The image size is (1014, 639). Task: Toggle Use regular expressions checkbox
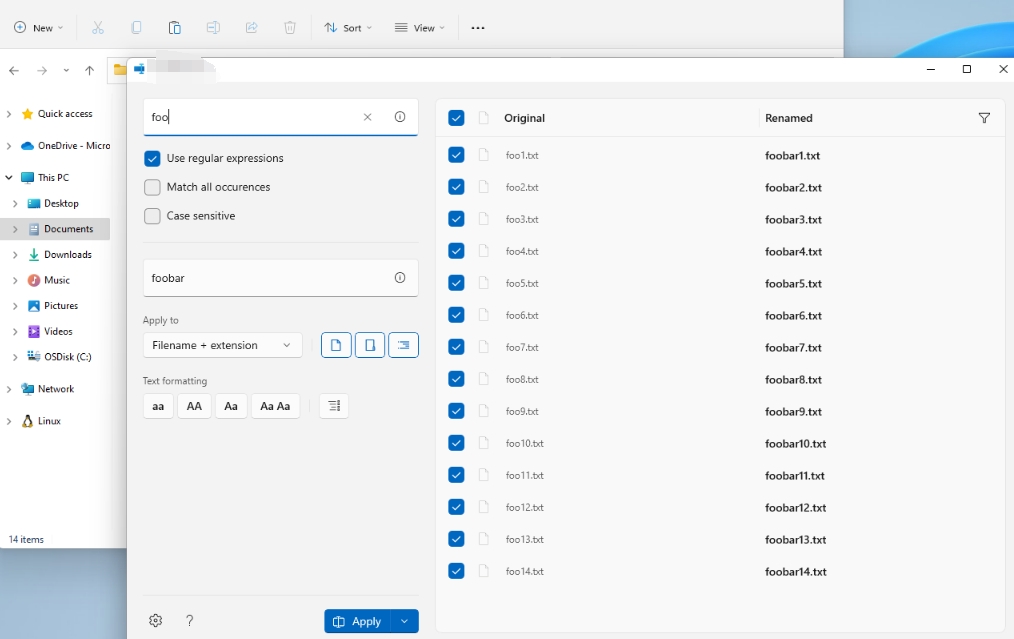[152, 158]
